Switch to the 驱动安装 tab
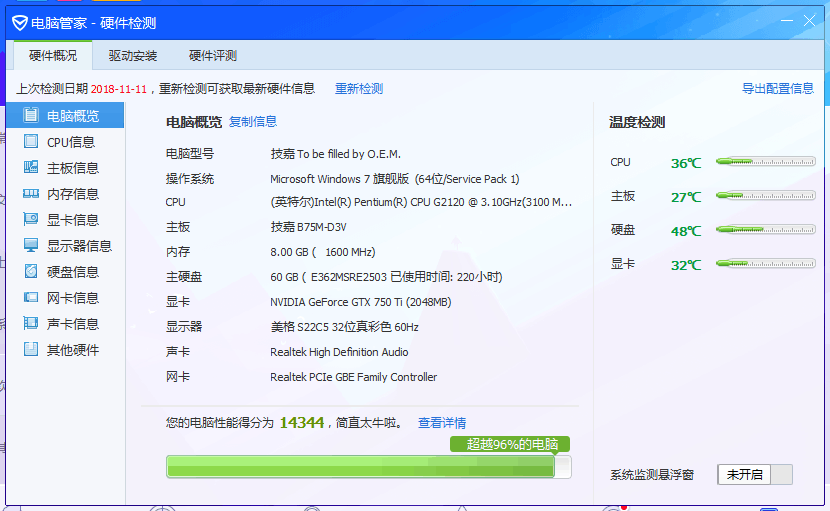The image size is (830, 511). (x=133, y=55)
